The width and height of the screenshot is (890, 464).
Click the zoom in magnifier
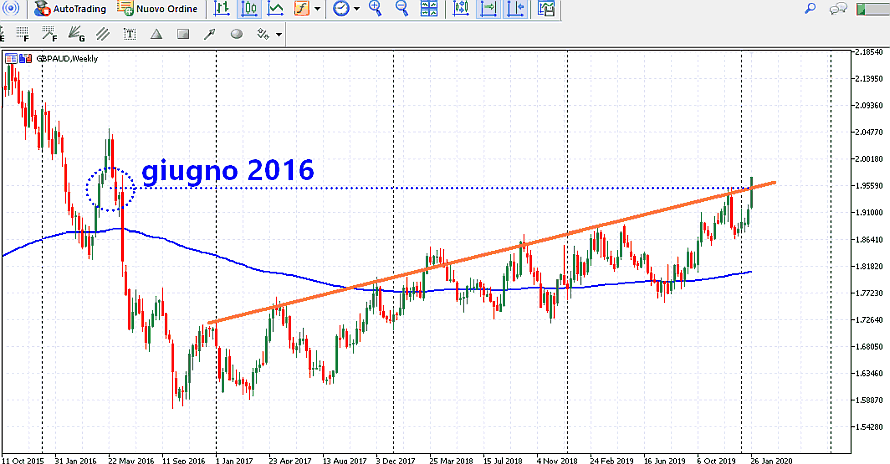coord(377,9)
